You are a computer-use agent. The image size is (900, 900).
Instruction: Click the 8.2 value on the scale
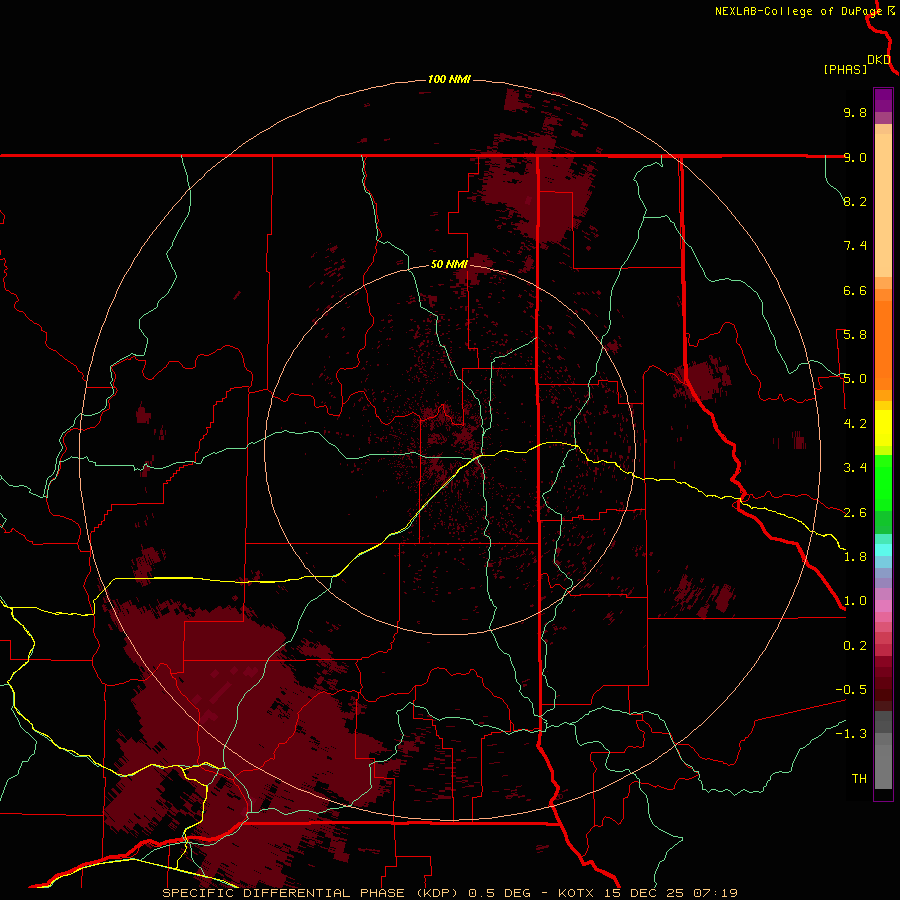coord(855,201)
